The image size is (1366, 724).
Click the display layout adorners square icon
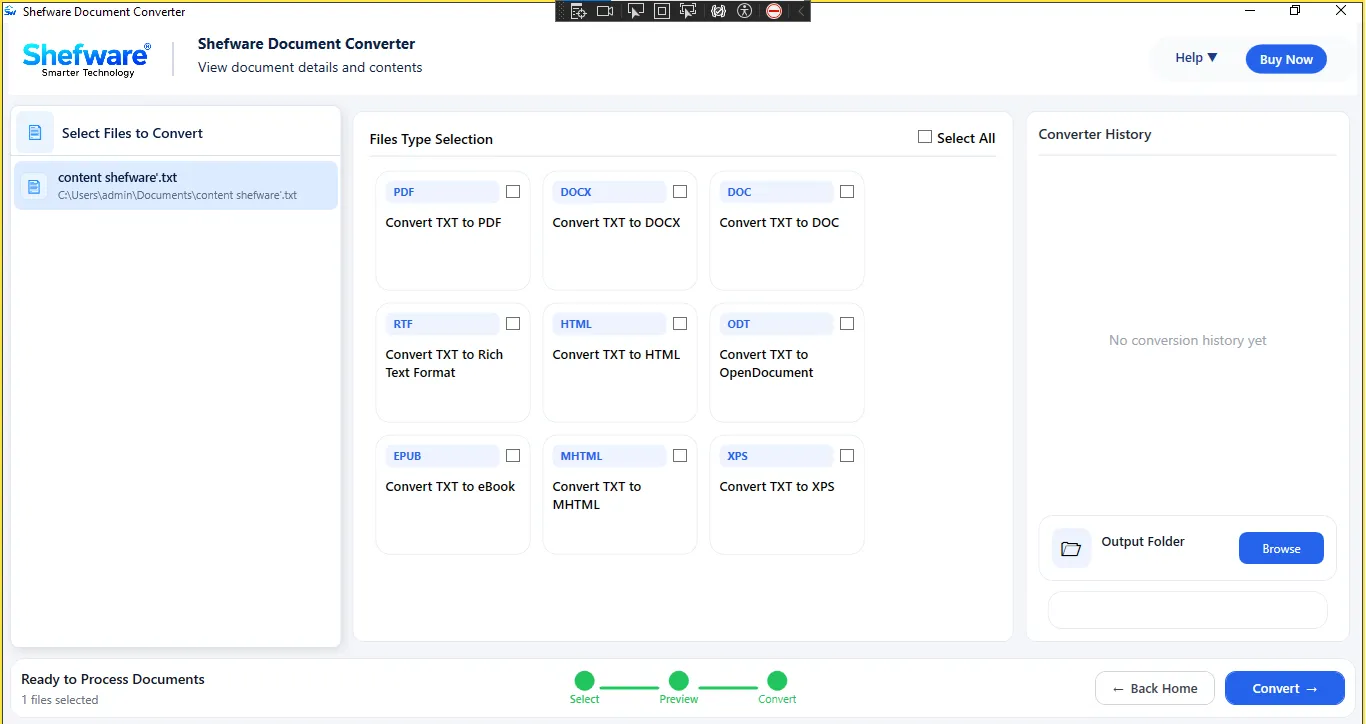pos(661,11)
